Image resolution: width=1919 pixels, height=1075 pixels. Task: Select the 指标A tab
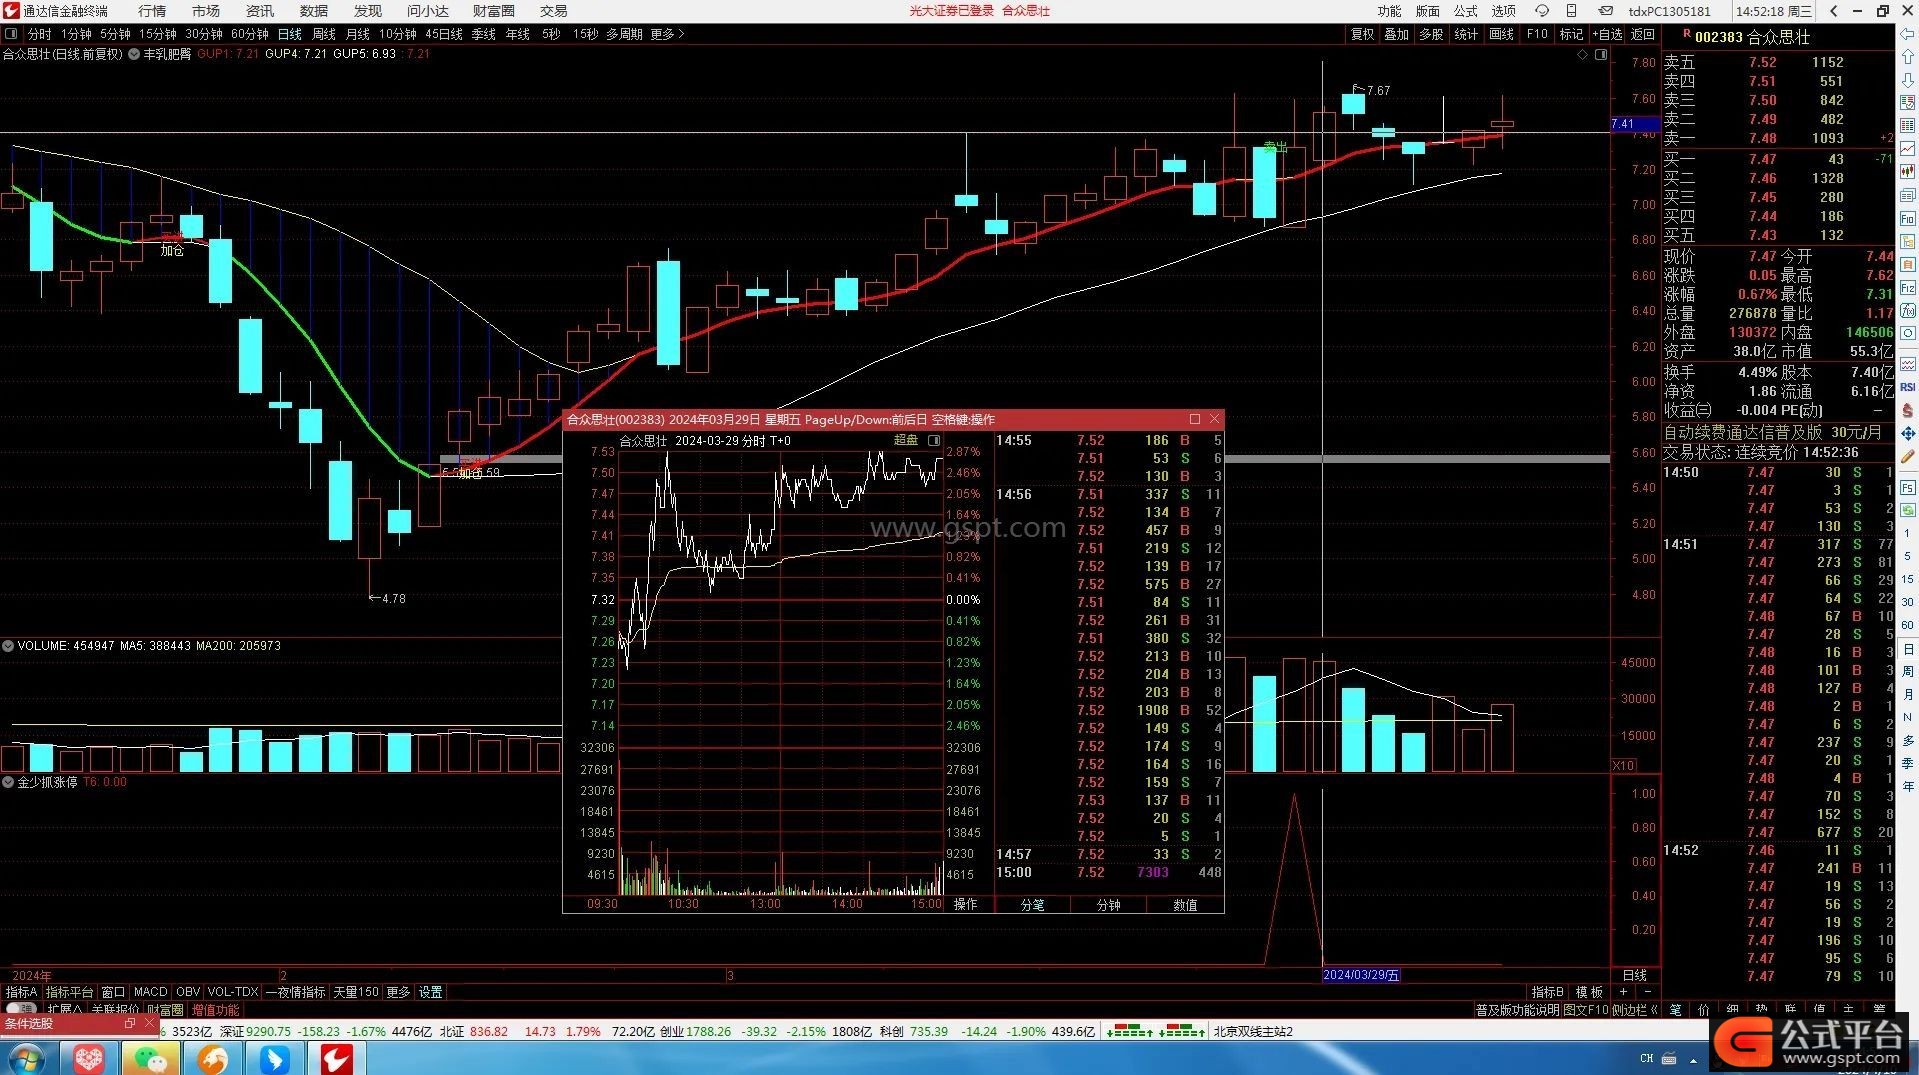[x=21, y=992]
